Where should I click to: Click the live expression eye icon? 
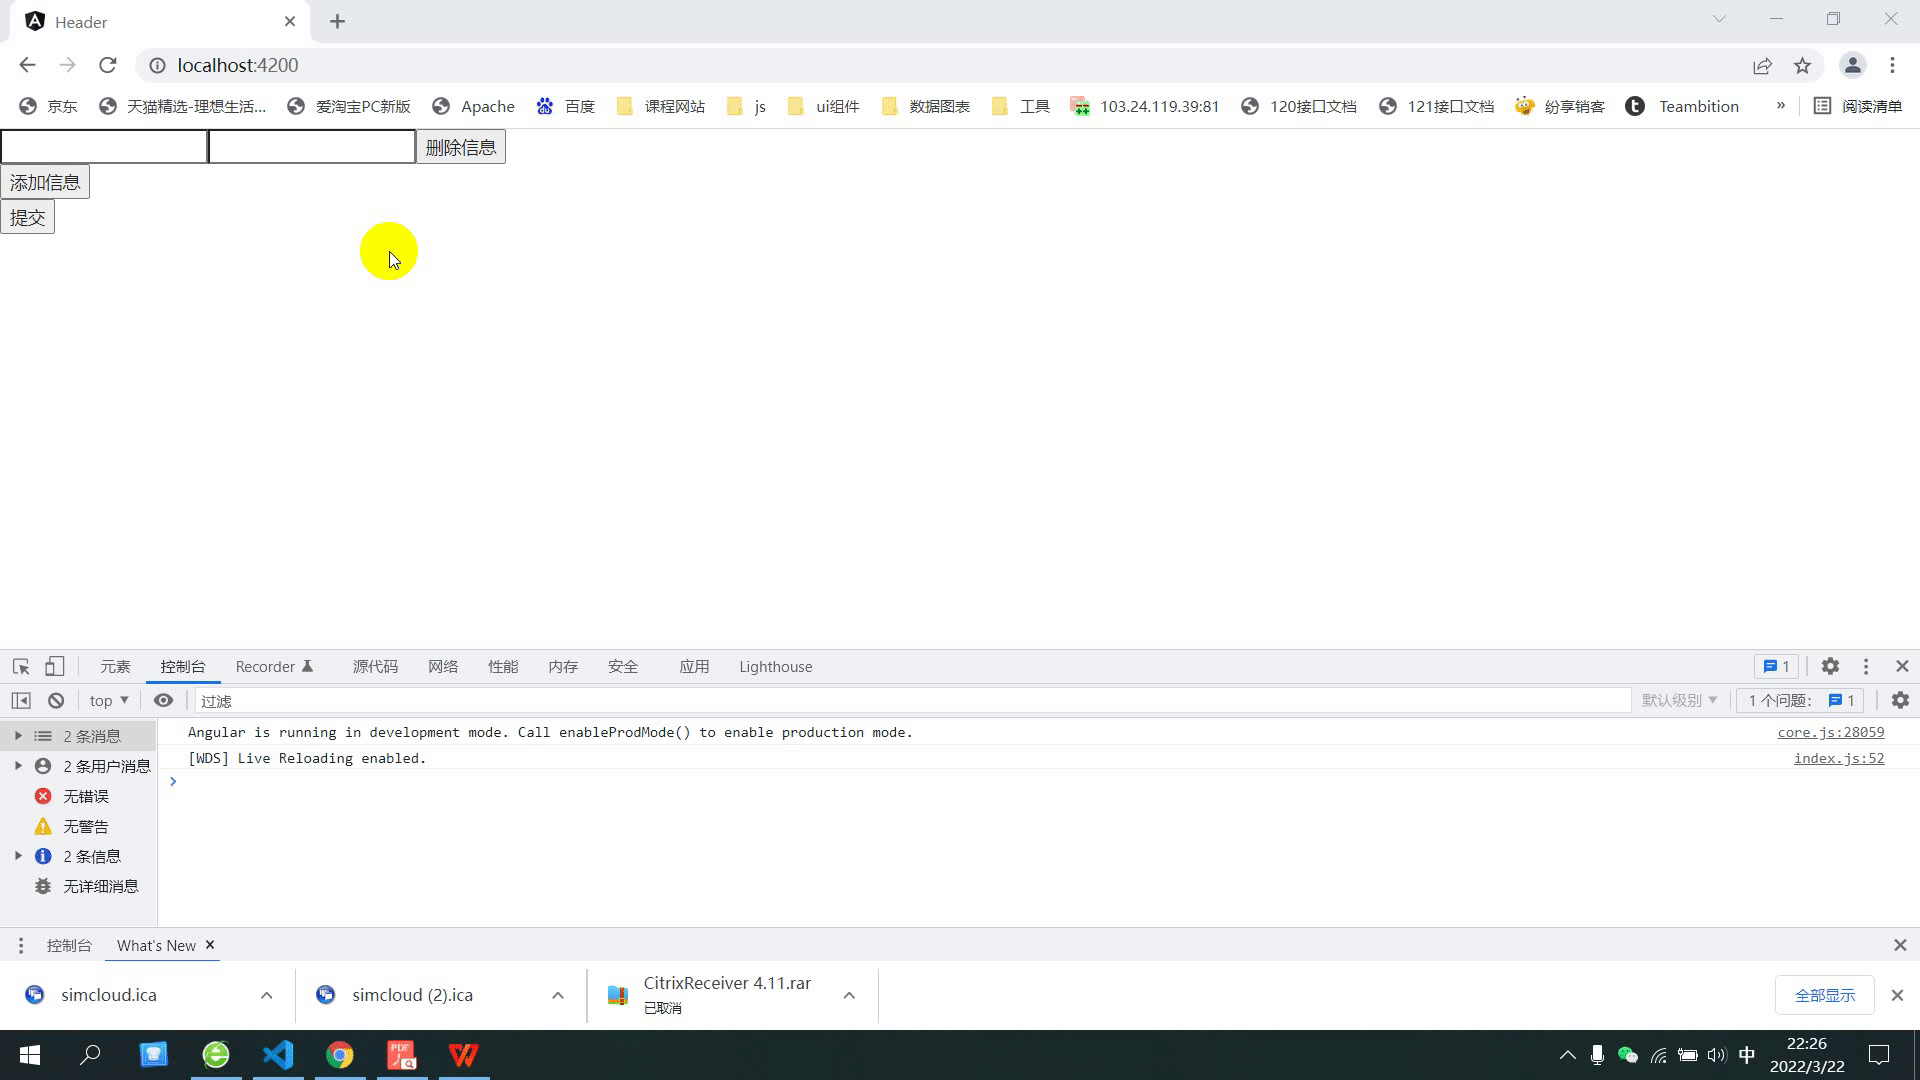click(x=163, y=701)
